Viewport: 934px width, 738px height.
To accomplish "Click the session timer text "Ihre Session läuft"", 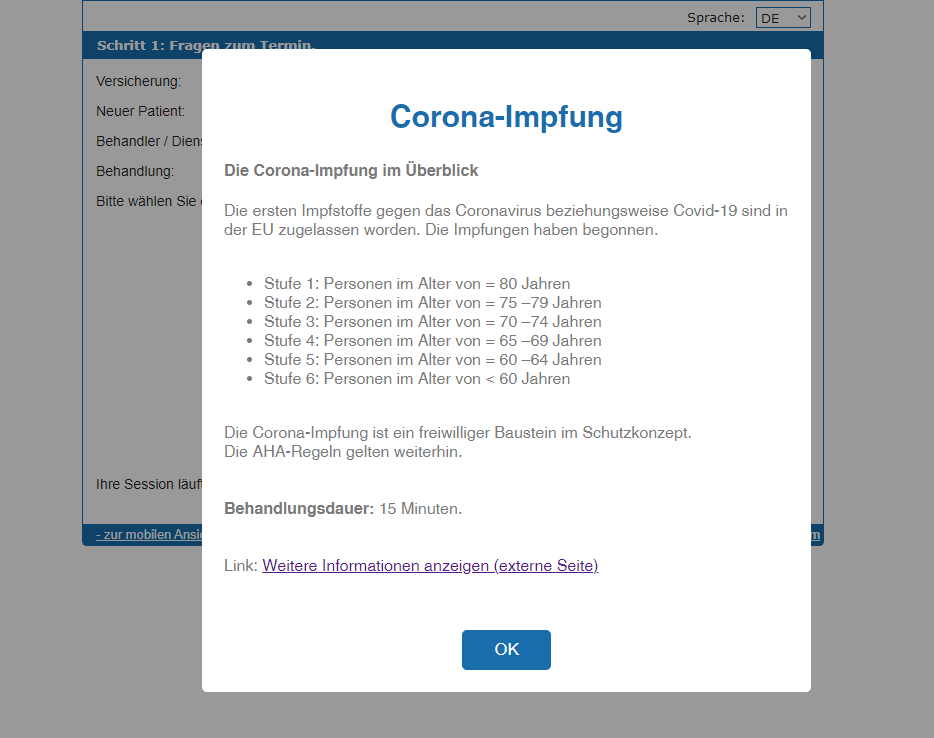I will pyautogui.click(x=145, y=484).
